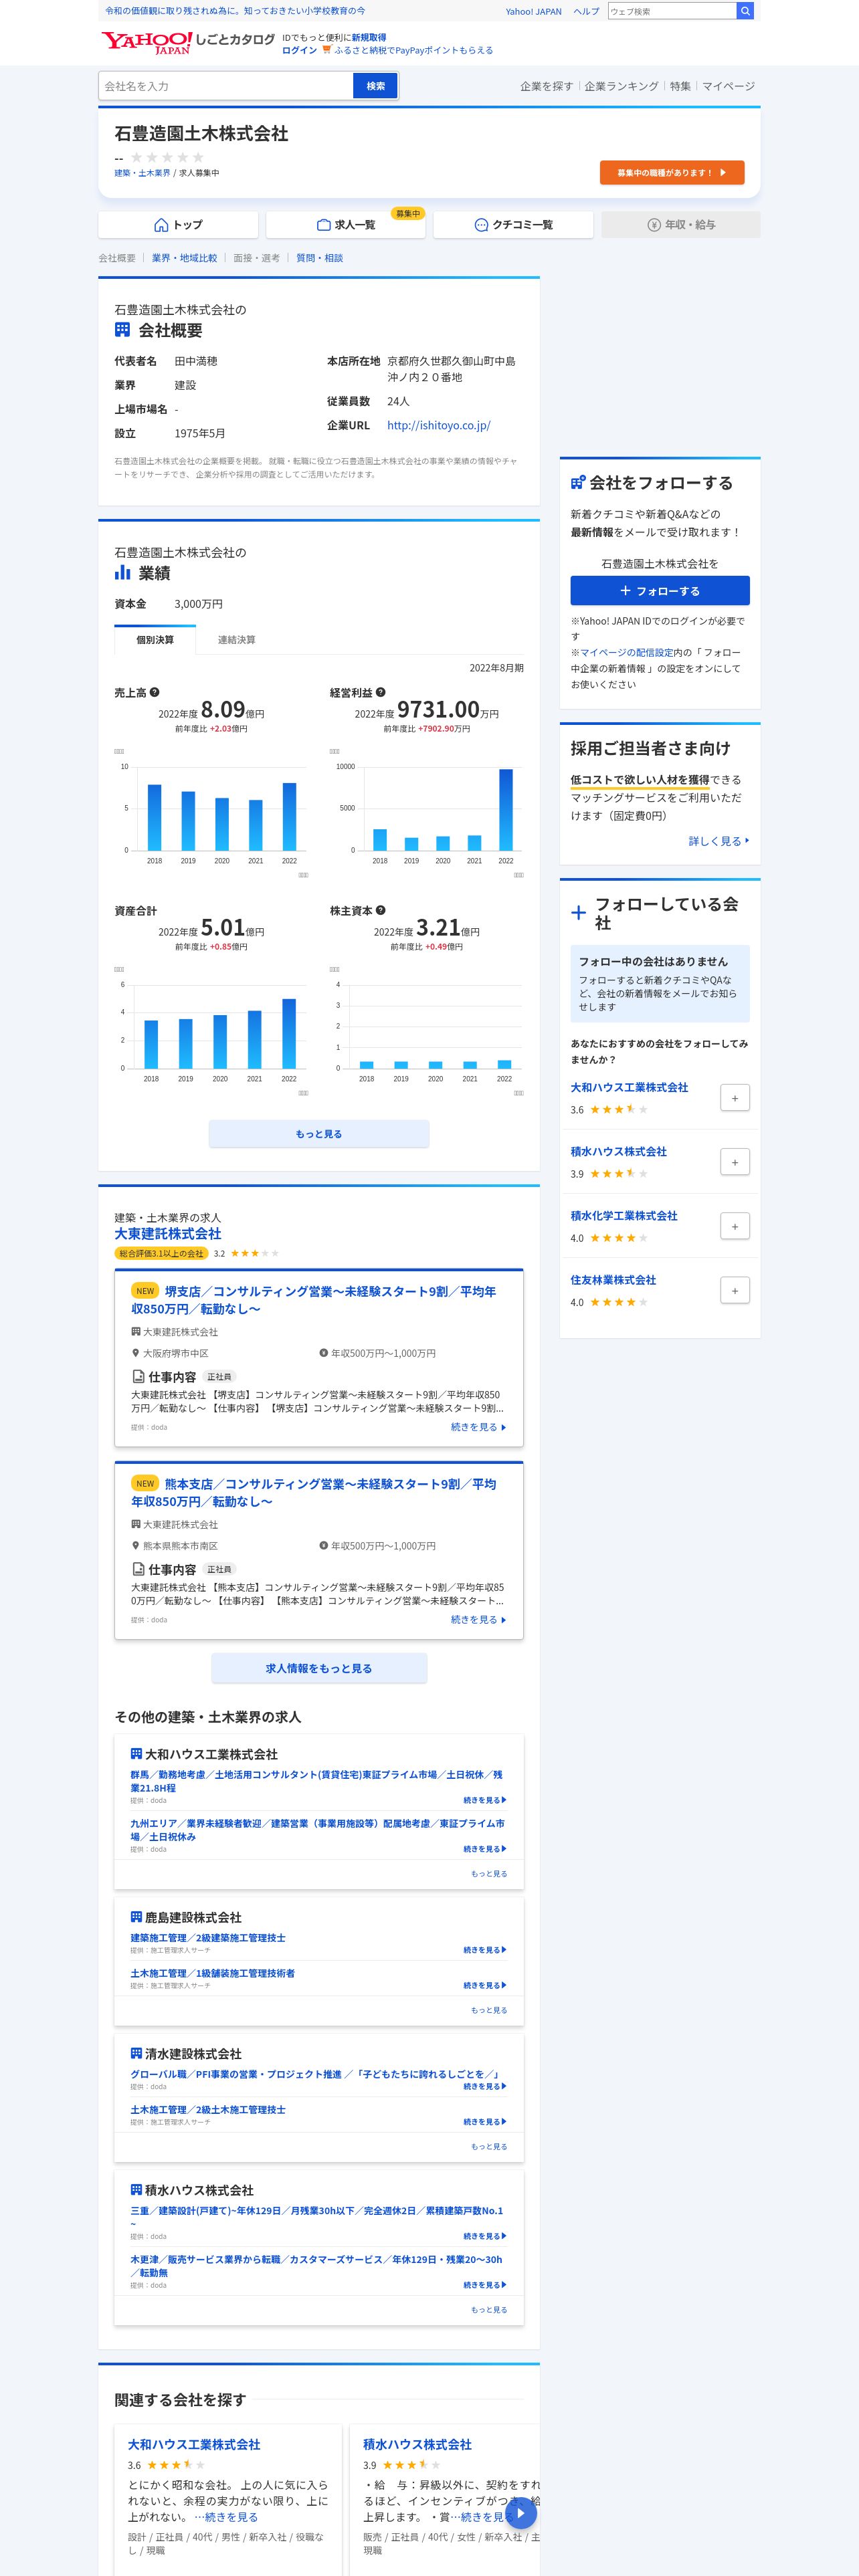
Task: Click the shopping cart icon near ふるさと納税
Action: coord(326,50)
